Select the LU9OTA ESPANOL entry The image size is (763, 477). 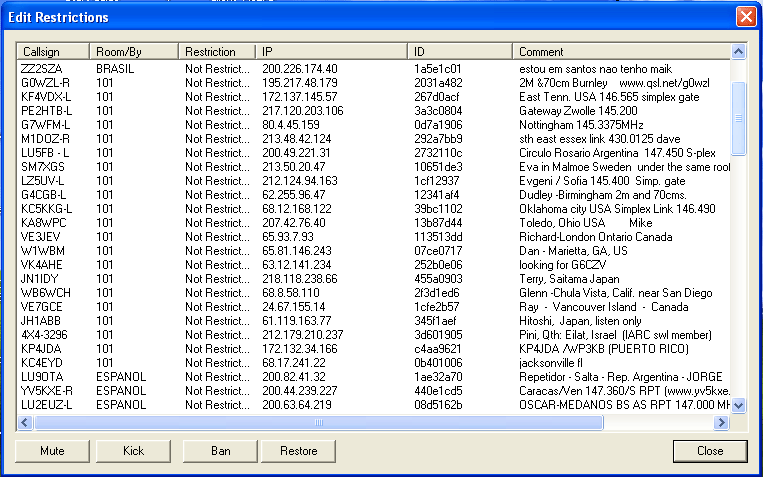[x=42, y=376]
